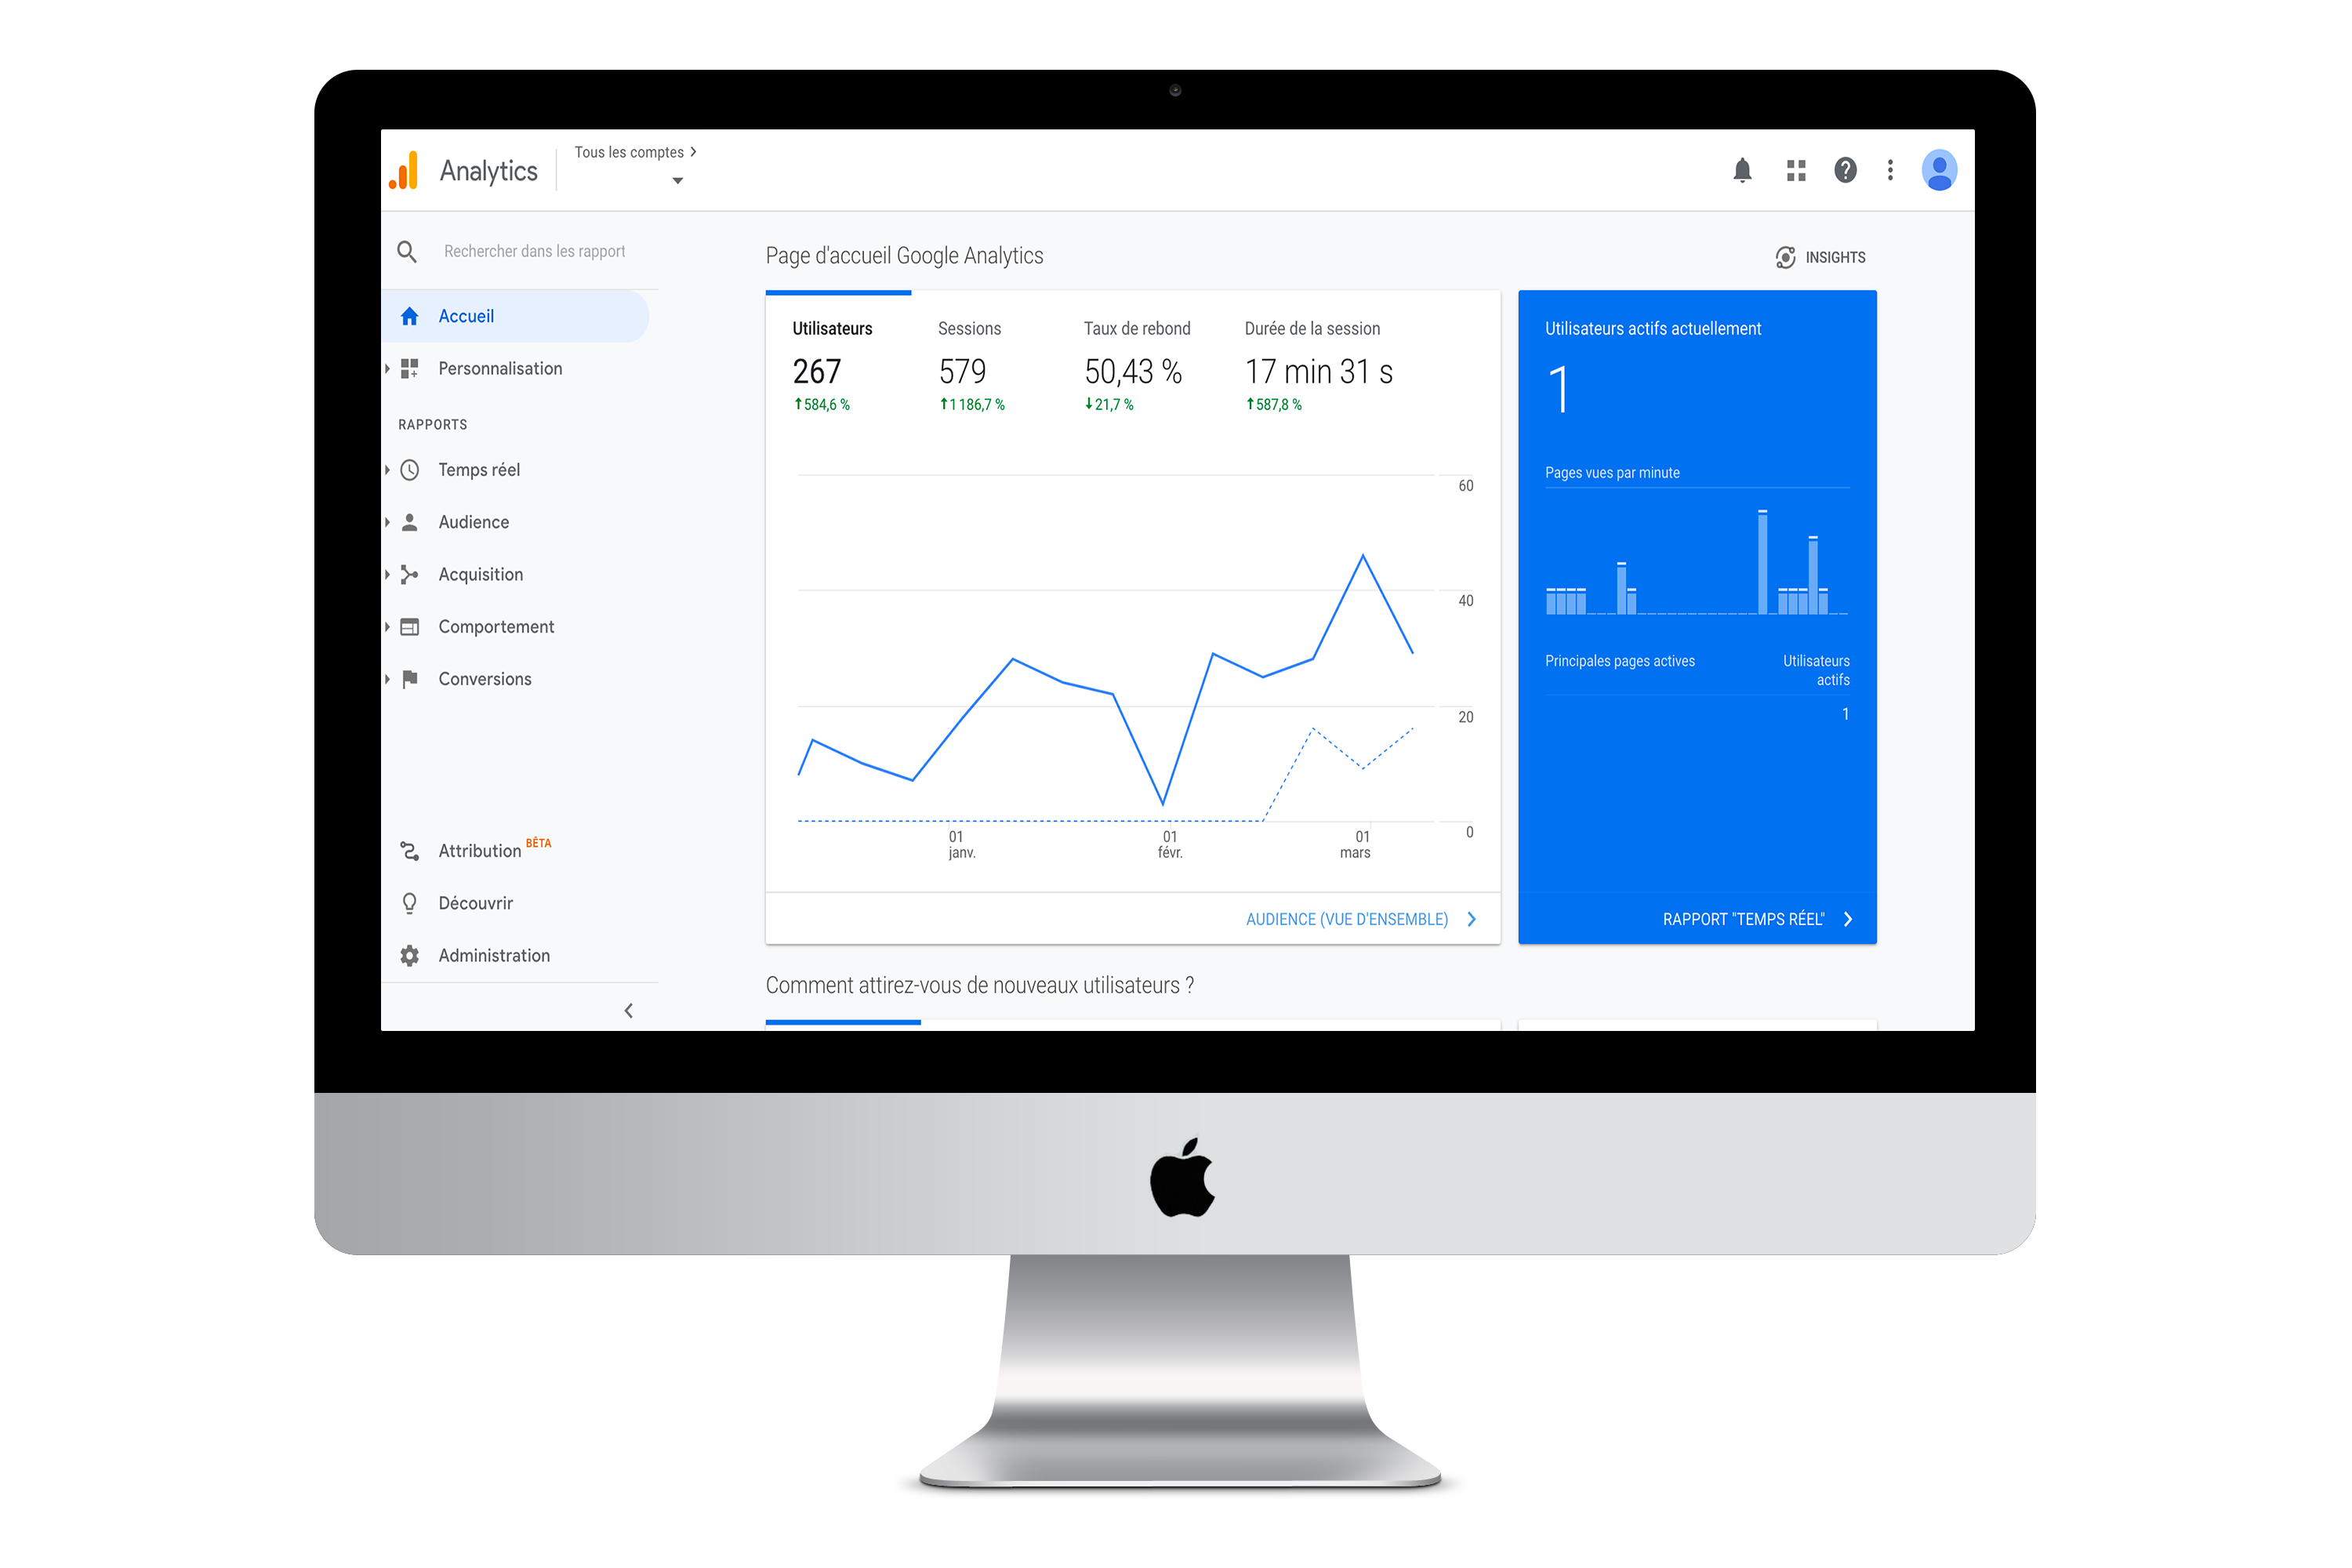The image size is (2352, 1568).
Task: Click the more options kebab menu icon
Action: coord(1890,170)
